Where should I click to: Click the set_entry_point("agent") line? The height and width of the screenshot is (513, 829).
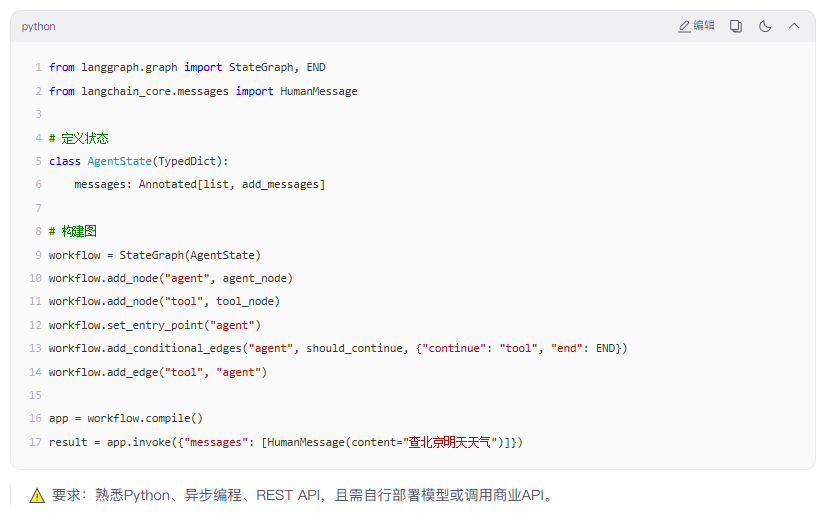click(x=155, y=325)
